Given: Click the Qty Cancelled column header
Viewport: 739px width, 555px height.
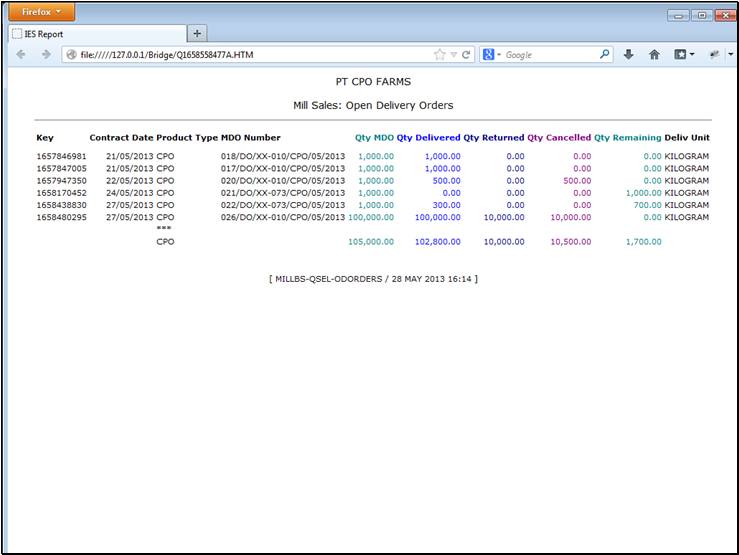Looking at the screenshot, I should pyautogui.click(x=559, y=138).
